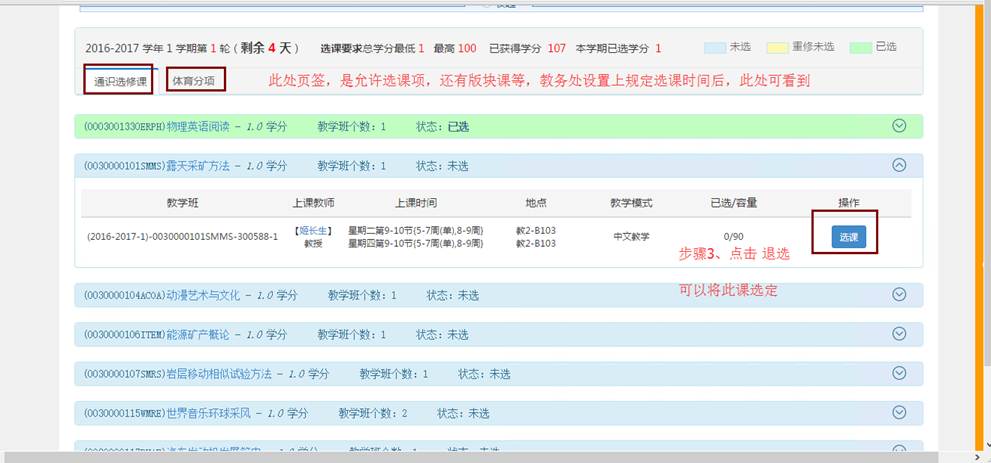Expand 世界音乐环球采风 with its chevron arrow

[898, 412]
